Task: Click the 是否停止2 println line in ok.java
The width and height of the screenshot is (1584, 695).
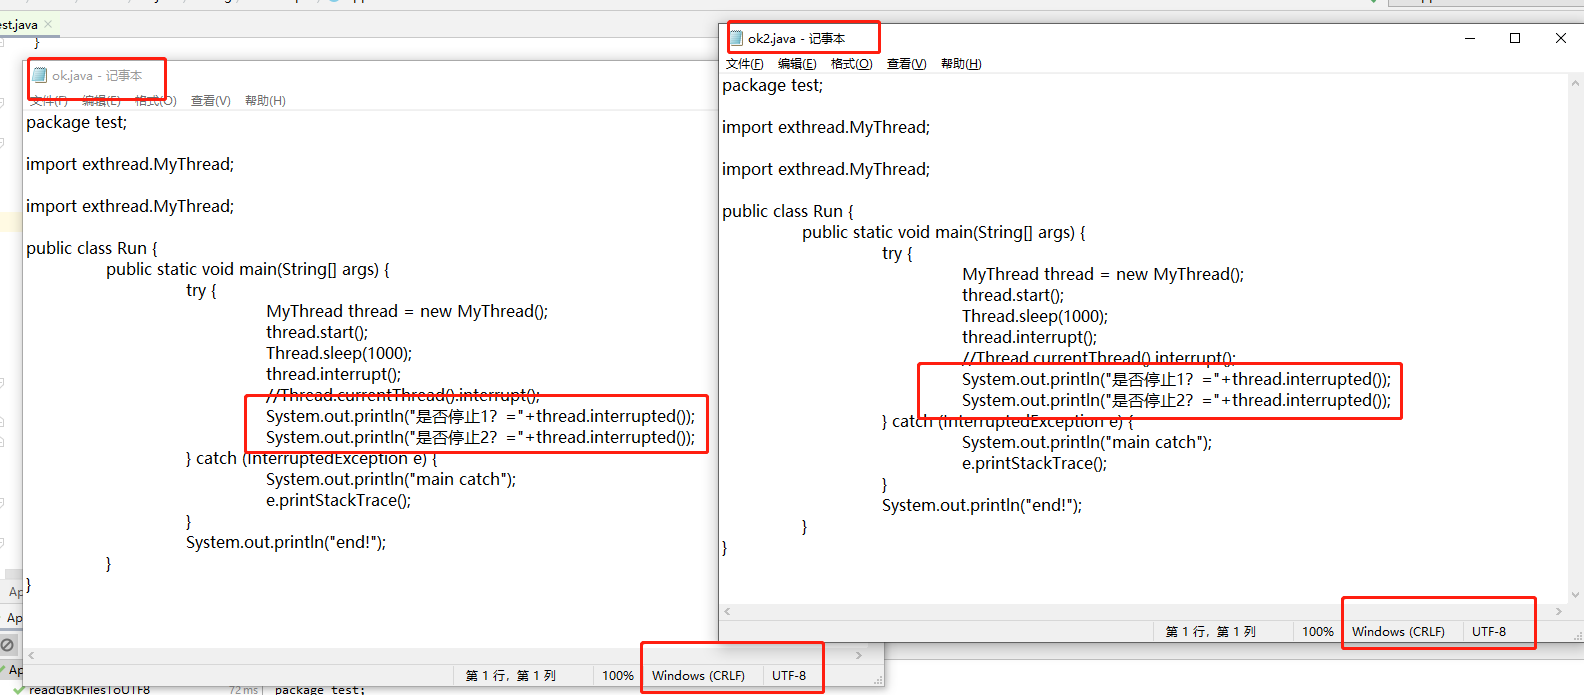Action: [480, 438]
